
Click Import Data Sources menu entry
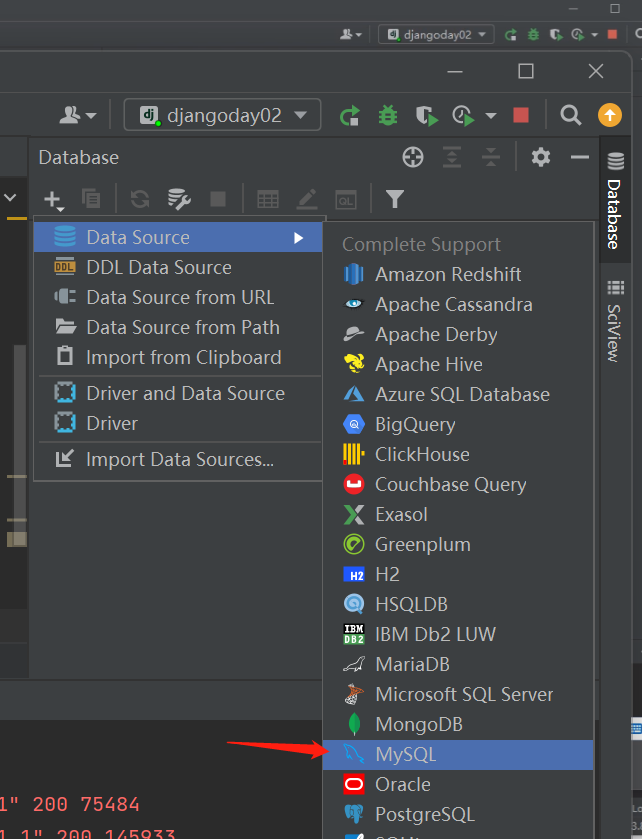(180, 459)
